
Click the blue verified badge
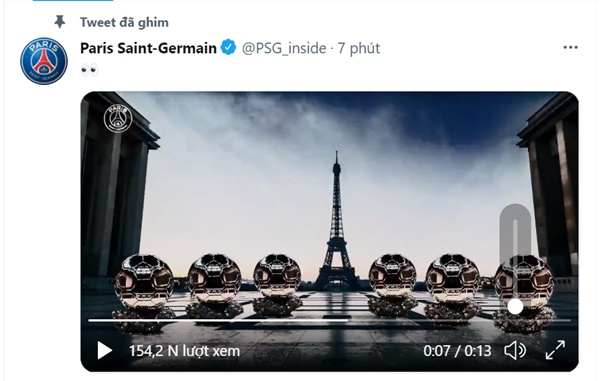coord(229,48)
